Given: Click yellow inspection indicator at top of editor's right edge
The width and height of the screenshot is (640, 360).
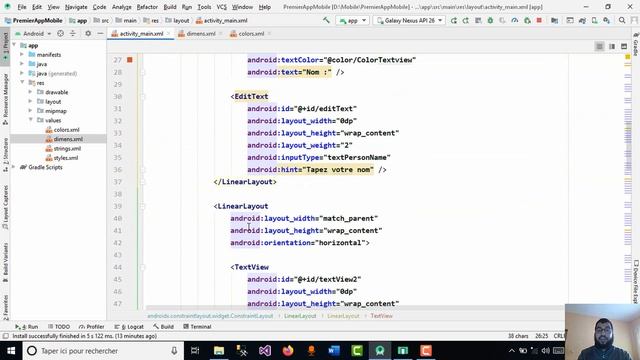Looking at the screenshot, I should click(x=628, y=57).
